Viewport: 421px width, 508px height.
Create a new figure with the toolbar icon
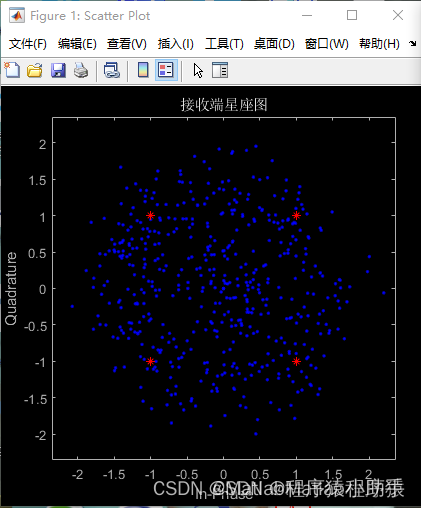(12, 70)
